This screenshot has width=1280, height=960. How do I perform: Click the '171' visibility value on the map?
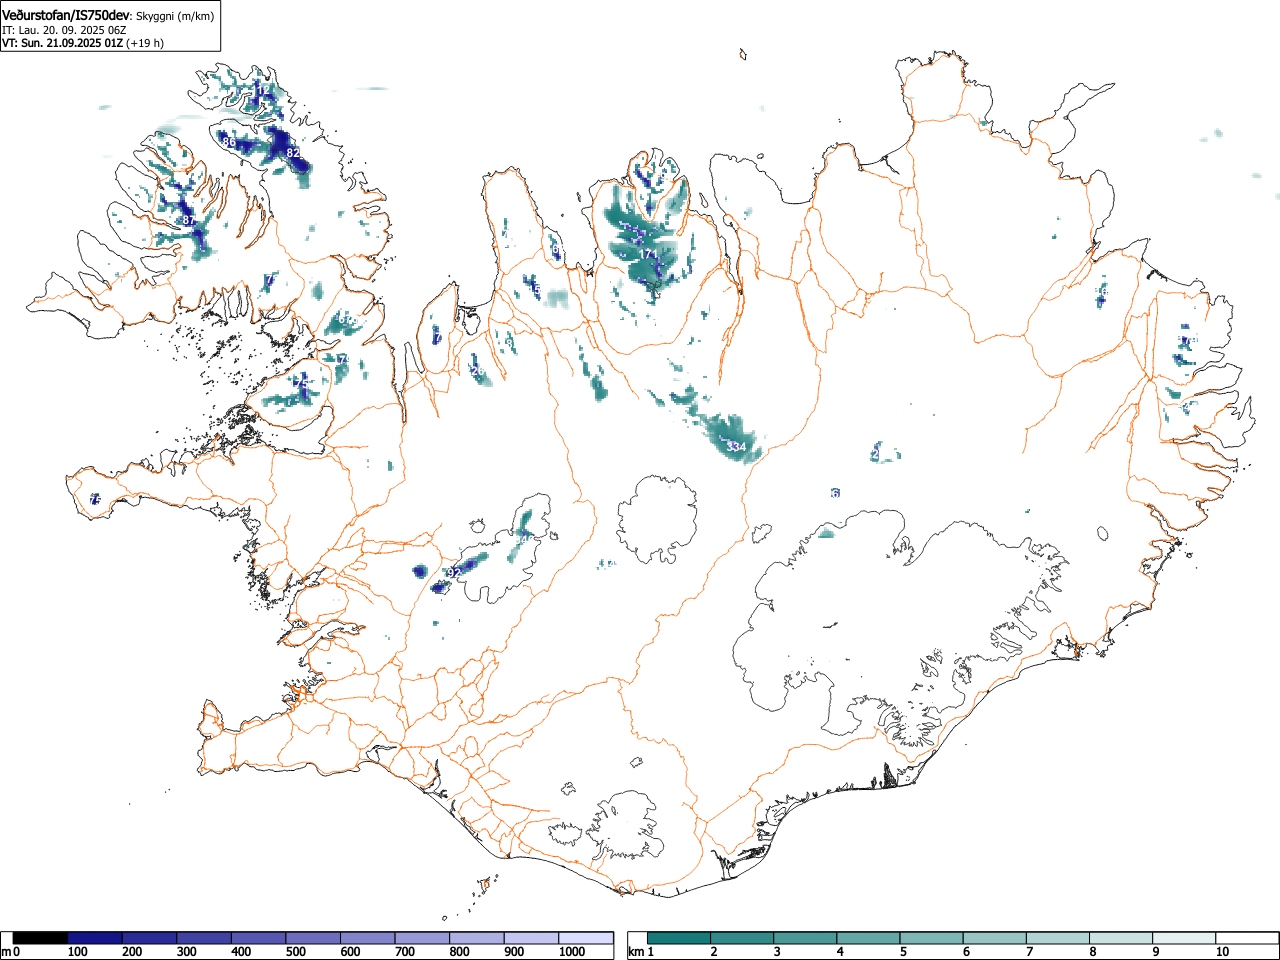(x=650, y=255)
